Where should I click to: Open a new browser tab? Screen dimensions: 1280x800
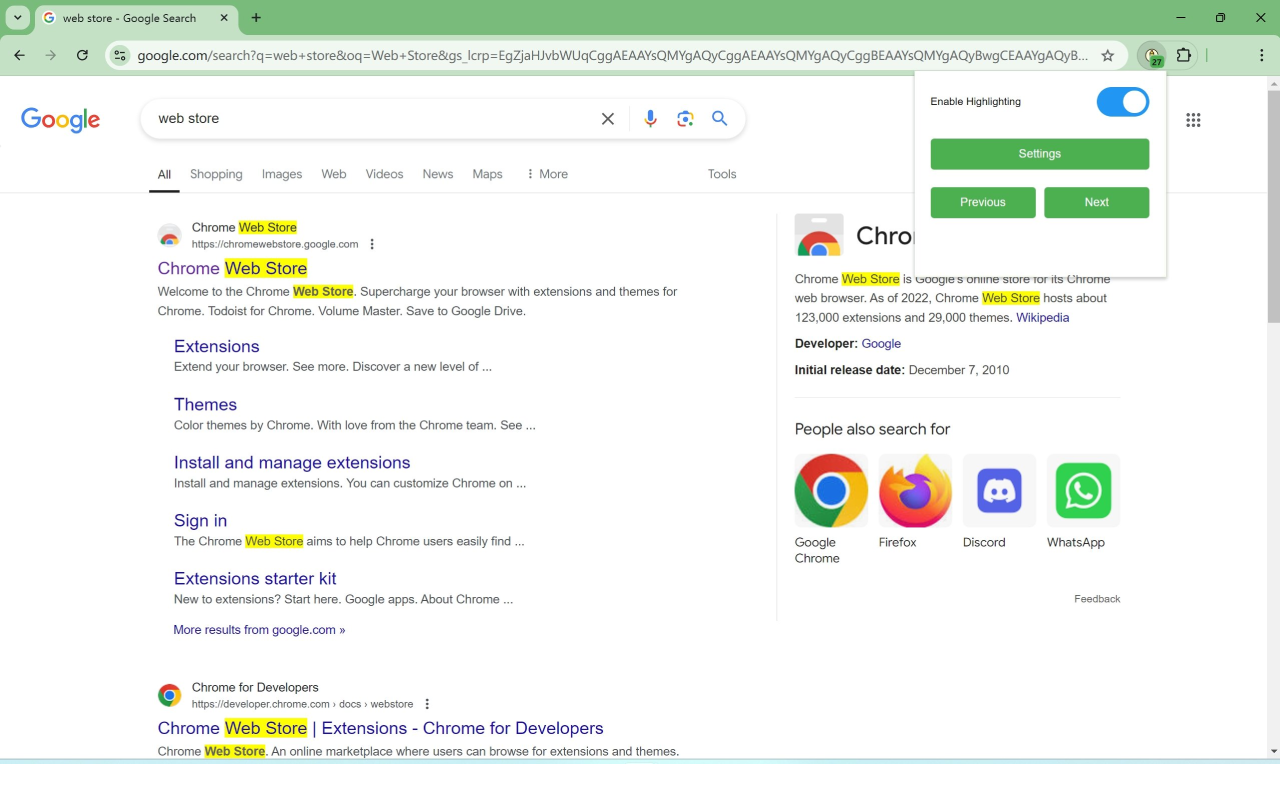tap(256, 18)
